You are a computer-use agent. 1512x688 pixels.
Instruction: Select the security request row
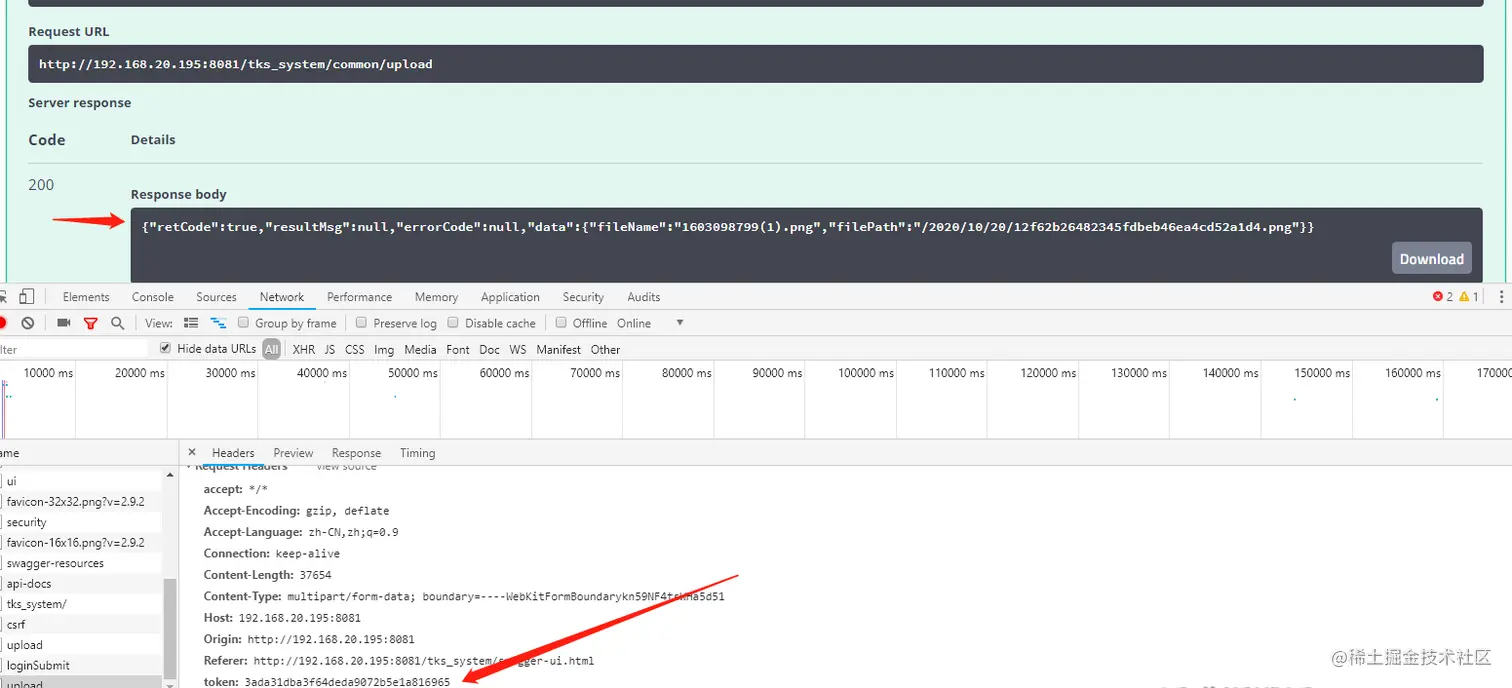click(80, 522)
